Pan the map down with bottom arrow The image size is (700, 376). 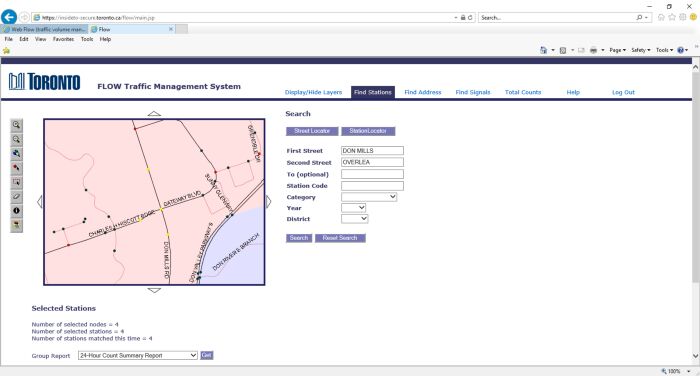154,290
